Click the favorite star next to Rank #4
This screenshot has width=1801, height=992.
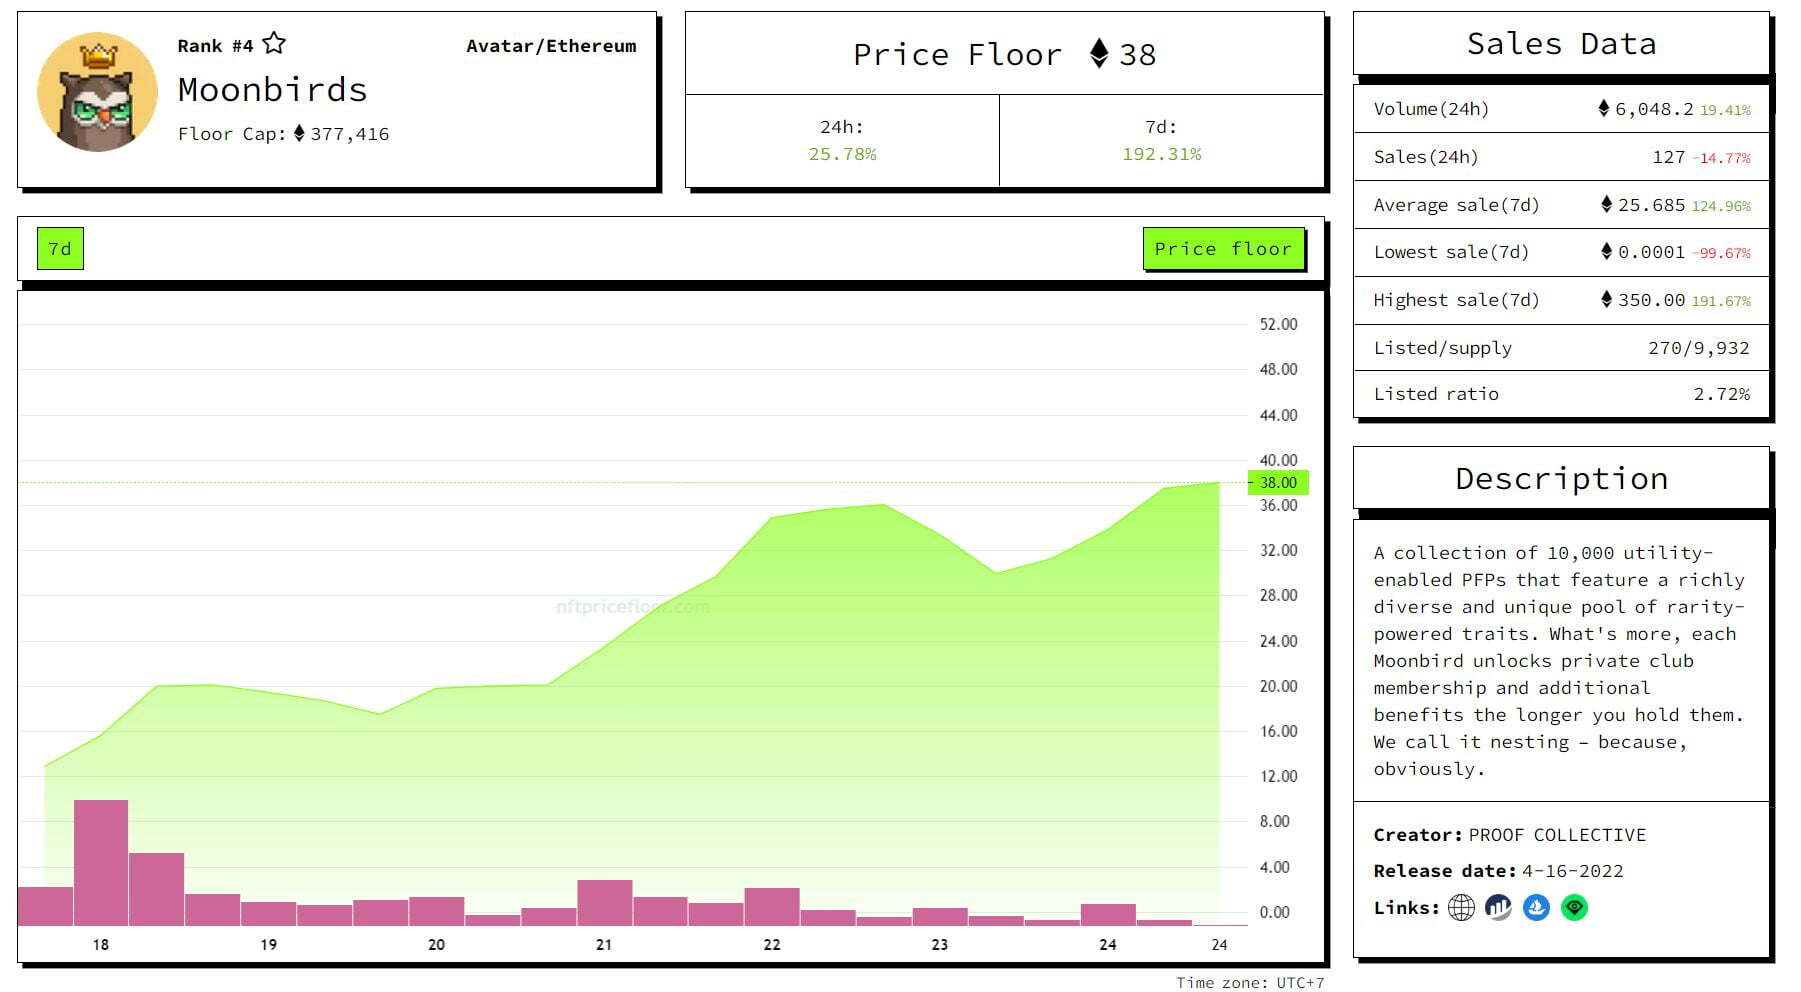pyautogui.click(x=274, y=44)
